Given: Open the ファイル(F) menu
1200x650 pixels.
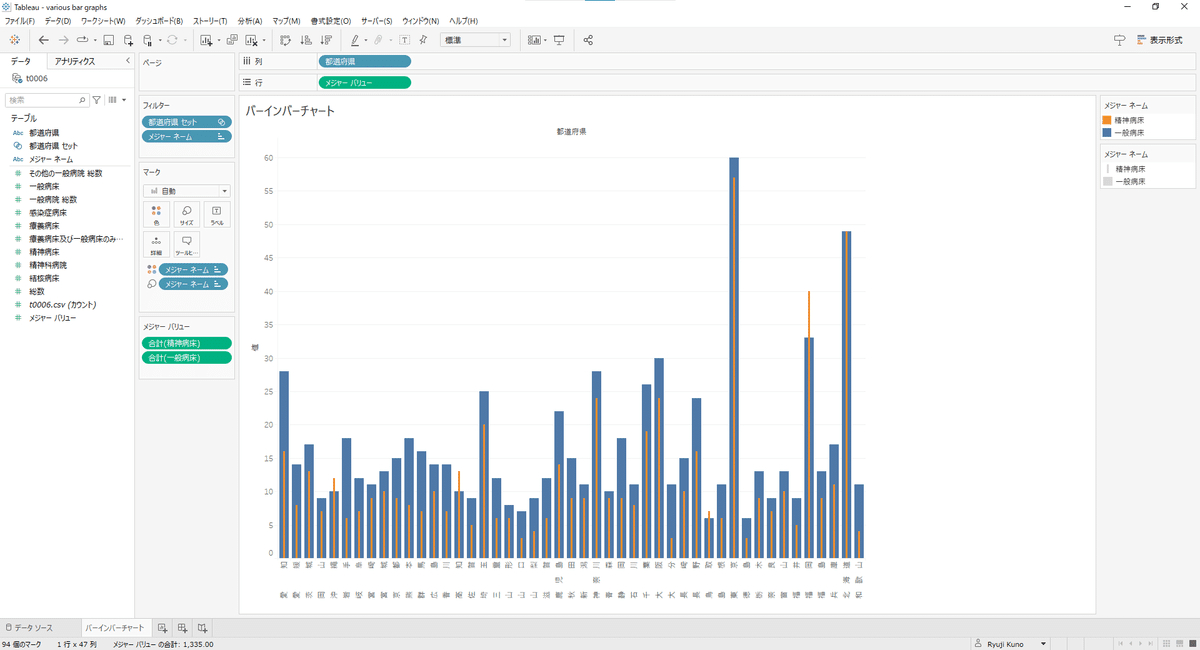Looking at the screenshot, I should [20, 21].
